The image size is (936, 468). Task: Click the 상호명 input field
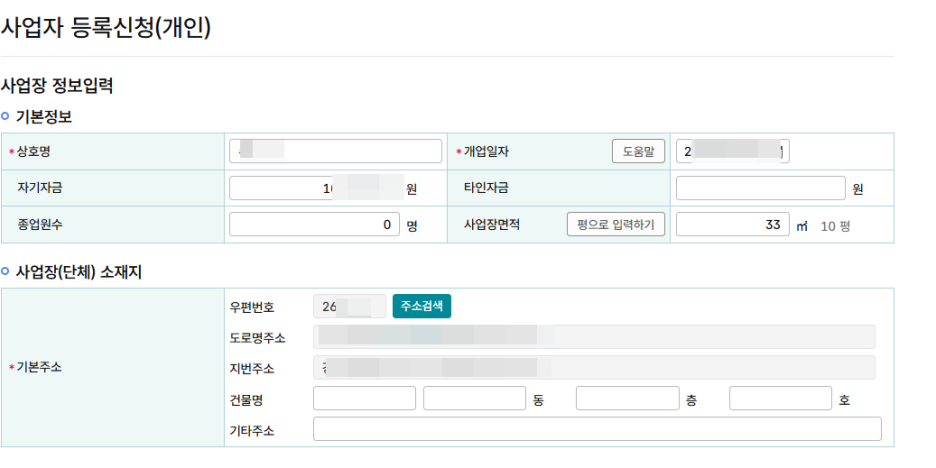coord(336,151)
